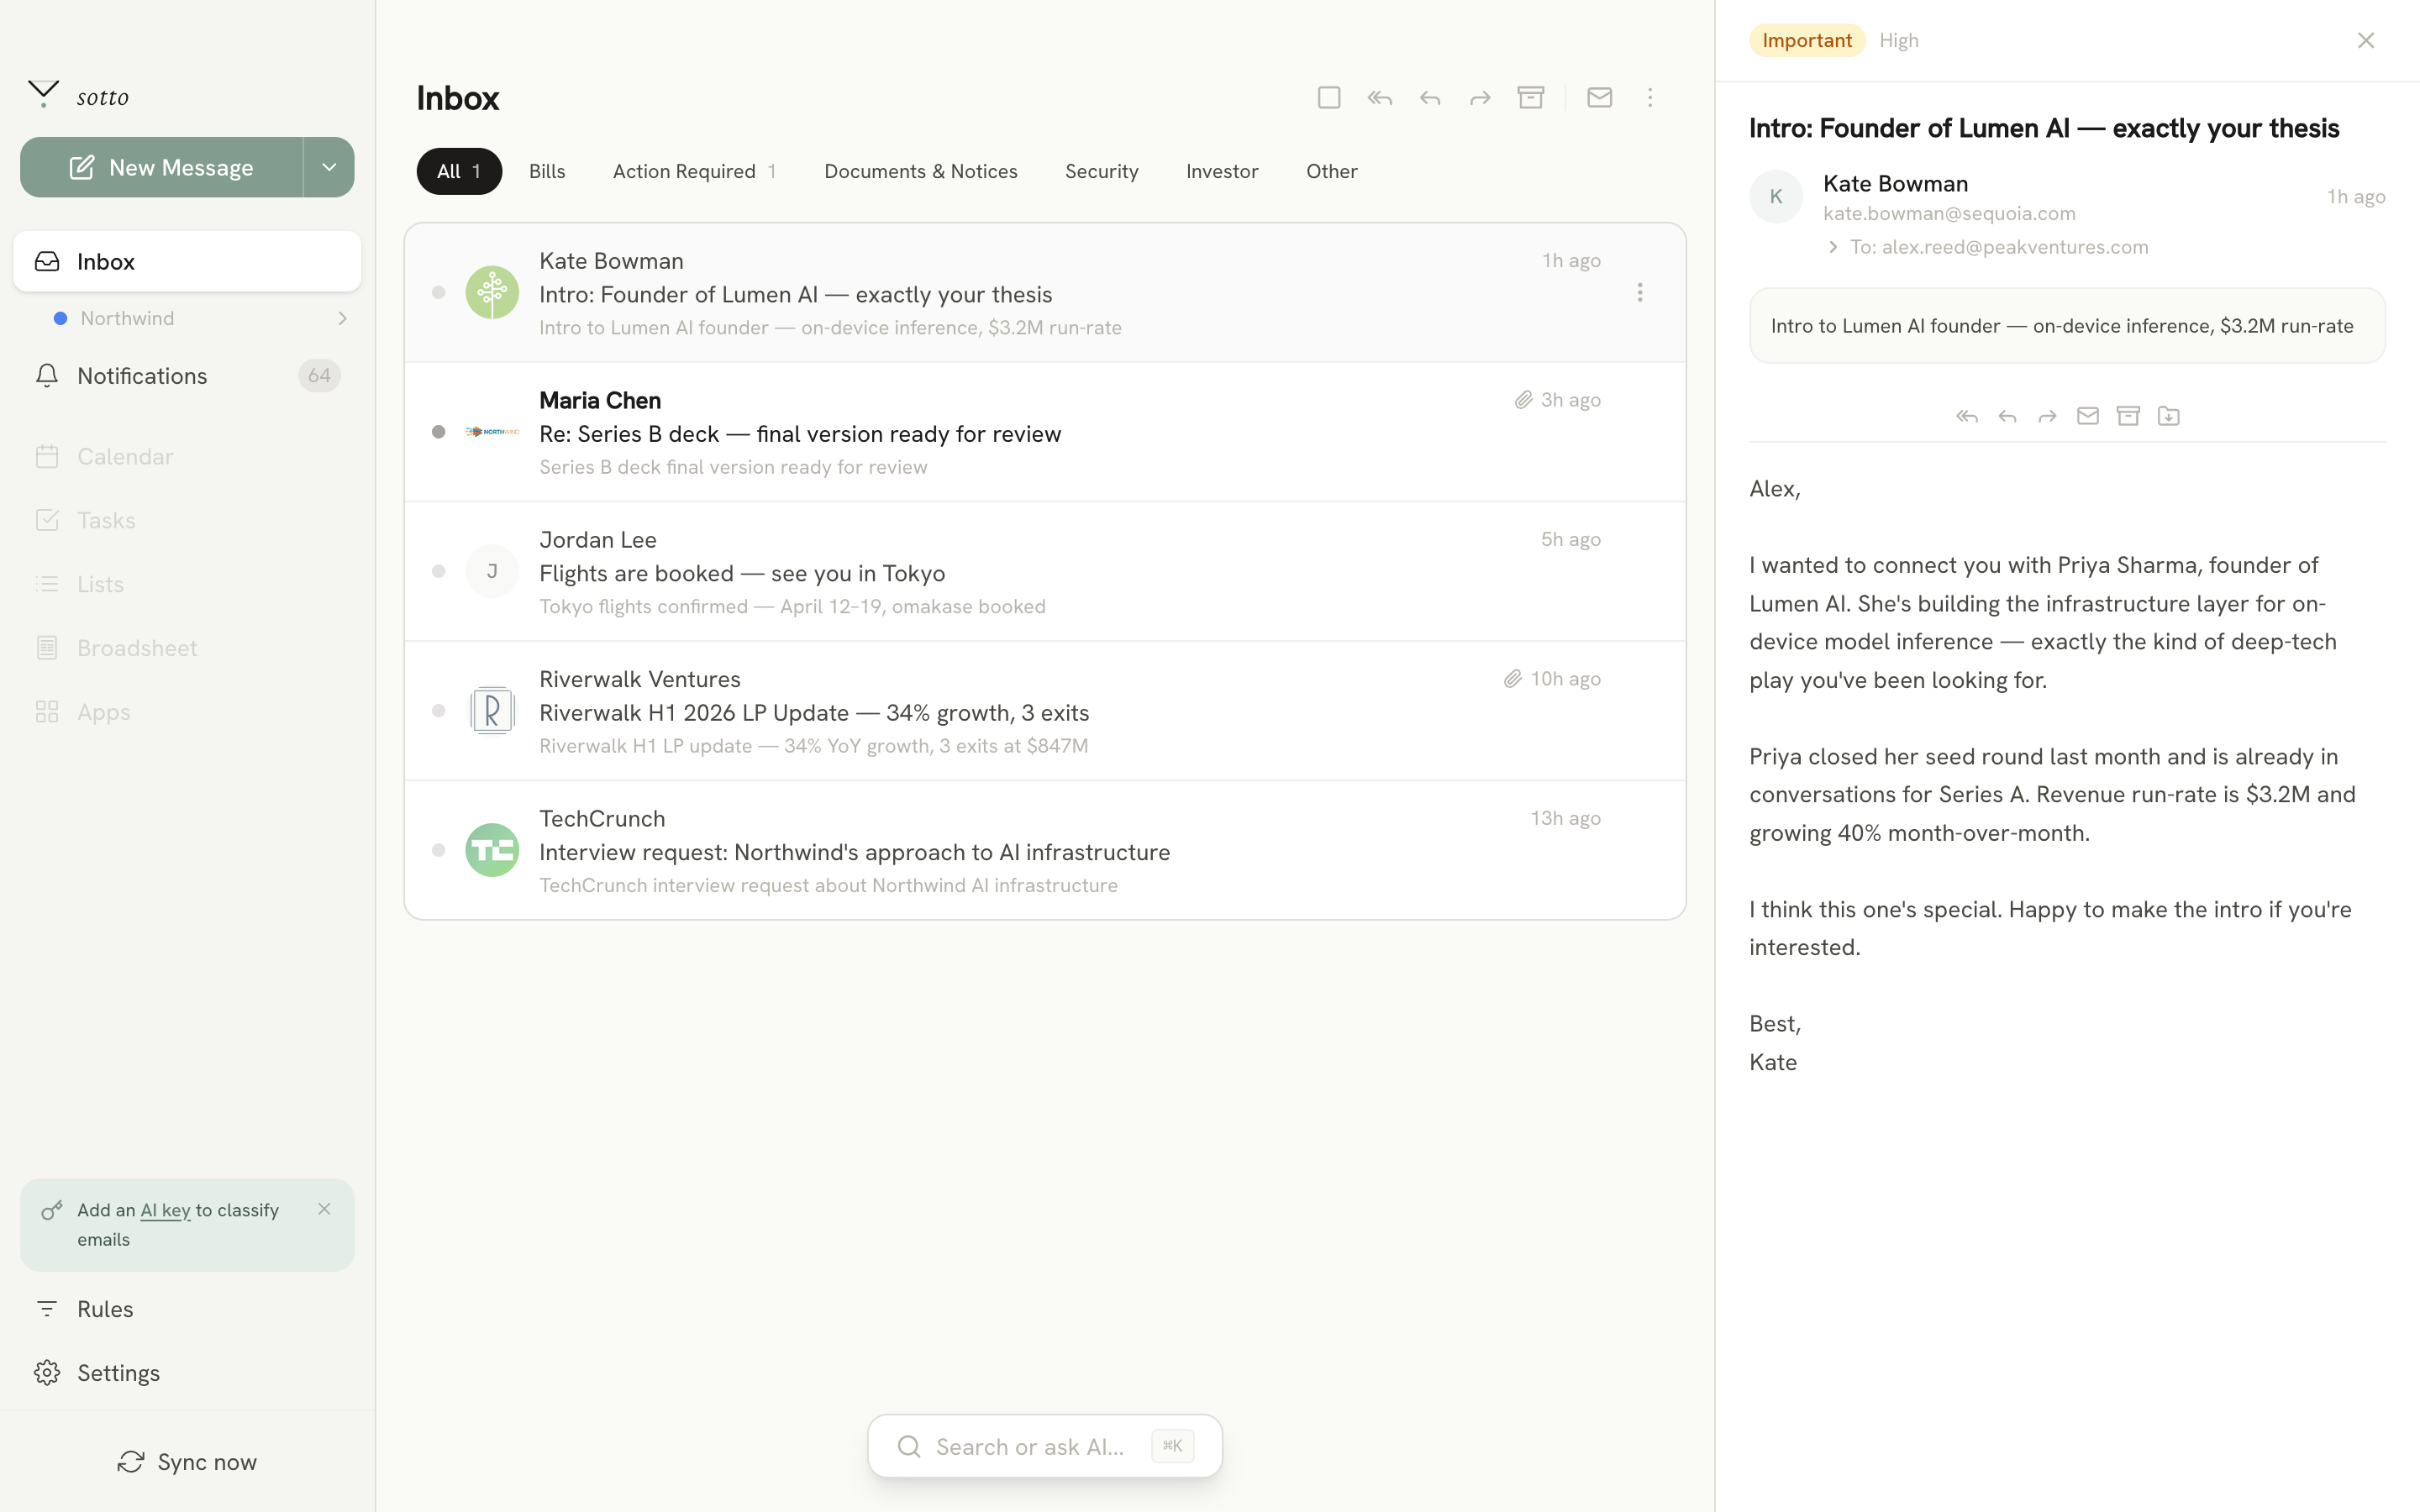Expand the Northwind folder in the sidebar
This screenshot has height=1512, width=2420.
343,318
